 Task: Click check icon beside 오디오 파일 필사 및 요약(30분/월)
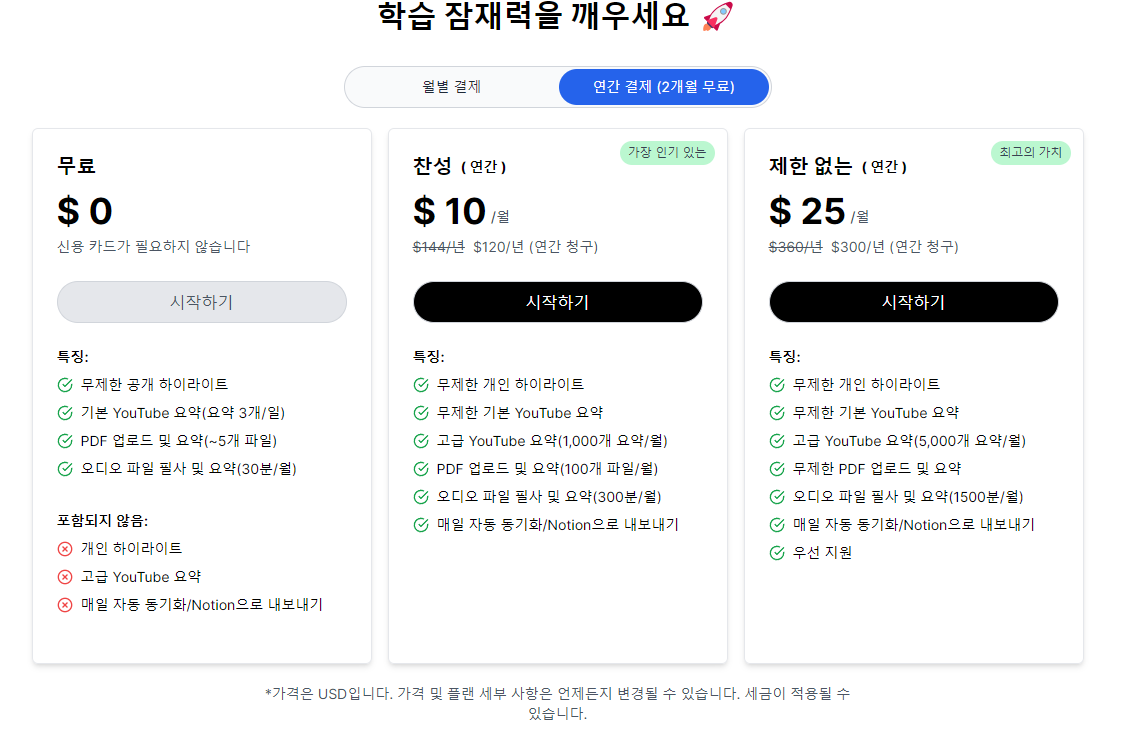[x=65, y=469]
